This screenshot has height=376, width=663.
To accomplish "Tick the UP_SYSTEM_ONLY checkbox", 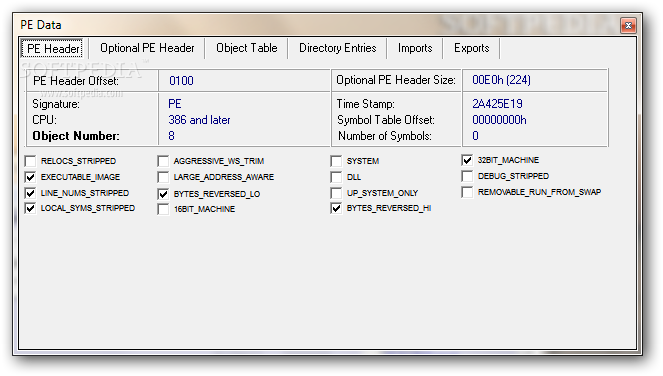I will tap(336, 193).
